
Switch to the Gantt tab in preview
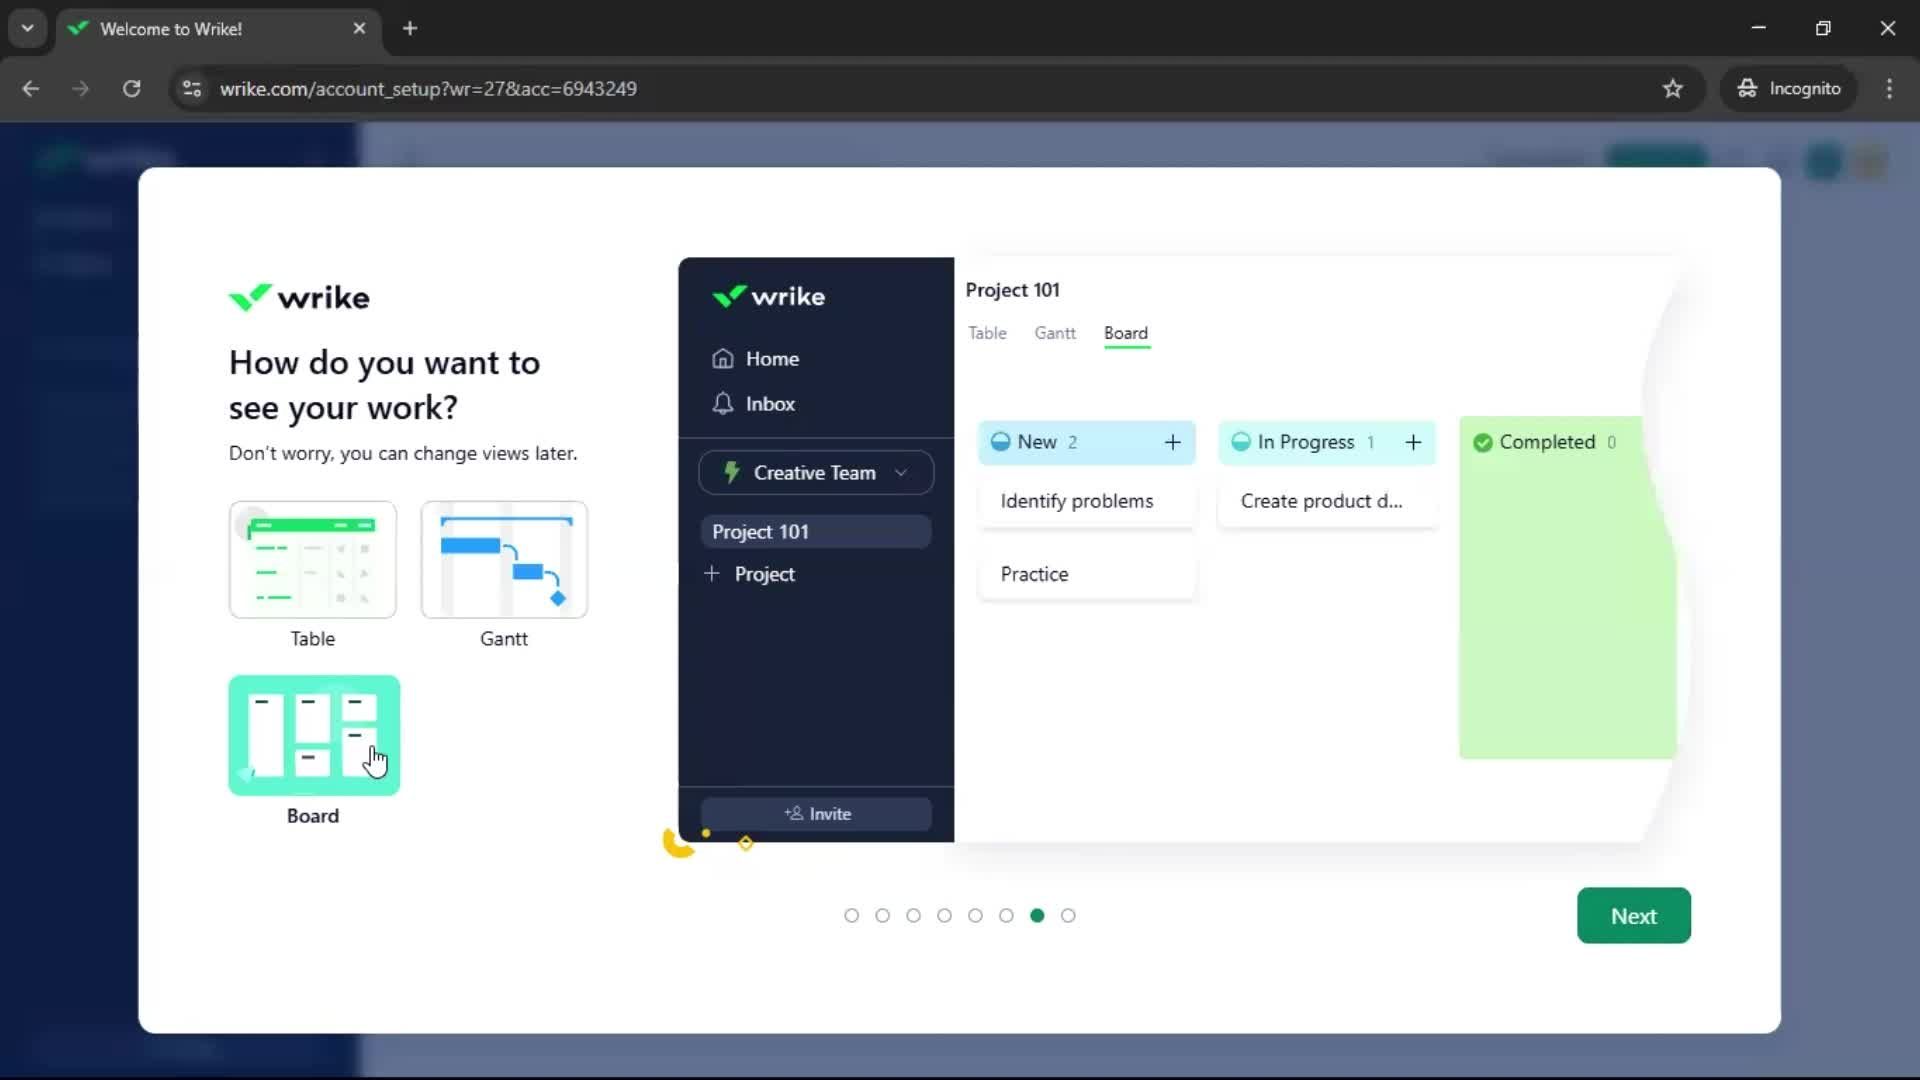pos(1055,333)
